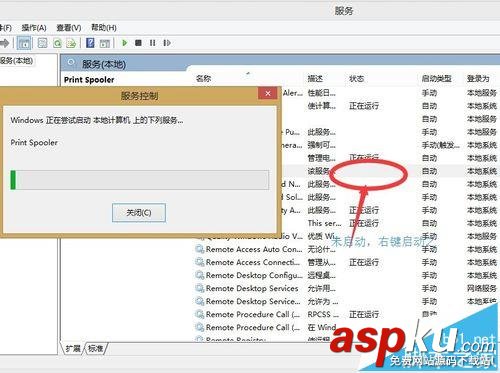
Task: Open the 查看(V) menu
Action: pyautogui.click(x=69, y=28)
